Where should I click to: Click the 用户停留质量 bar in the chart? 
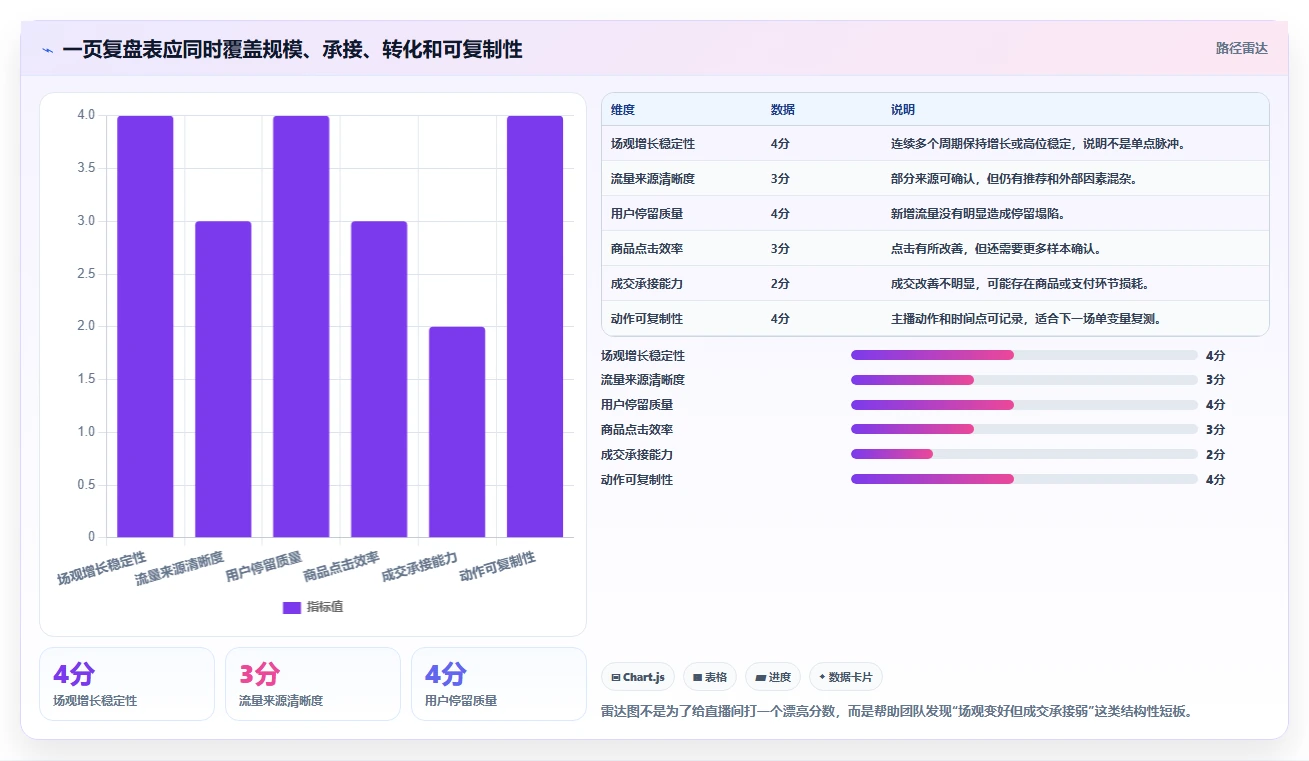pyautogui.click(x=301, y=326)
